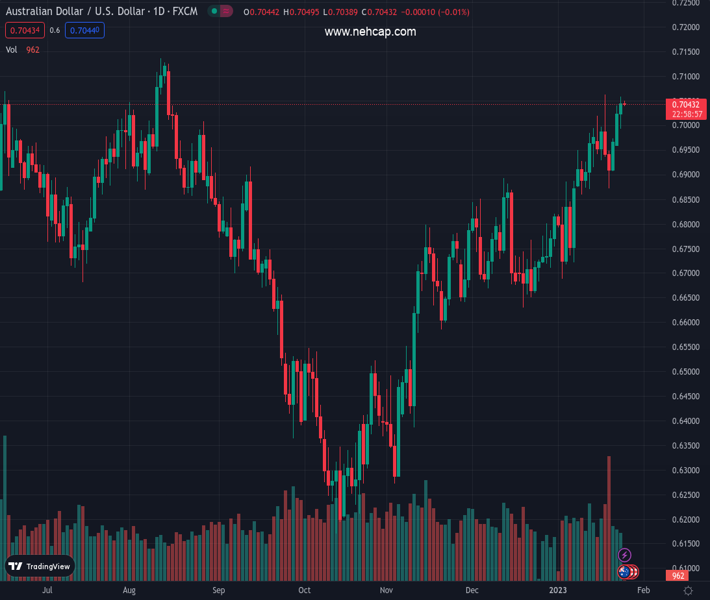Click the Feb label on time axis

point(642,591)
